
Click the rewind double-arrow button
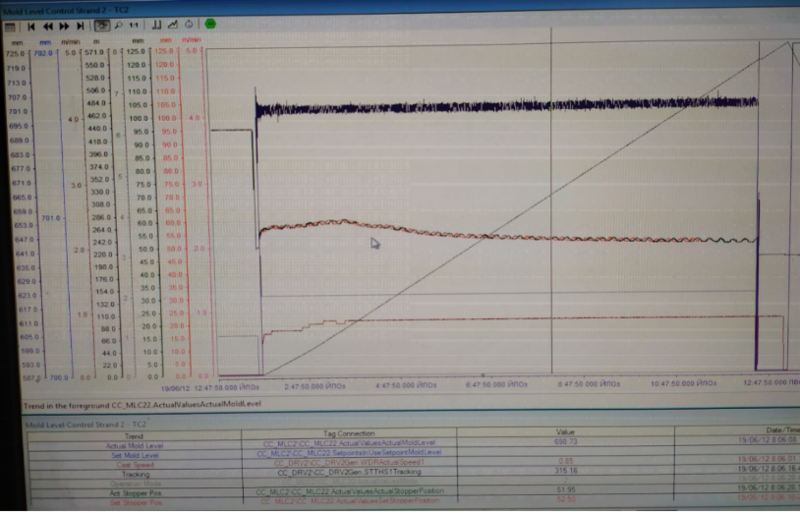tap(48, 24)
